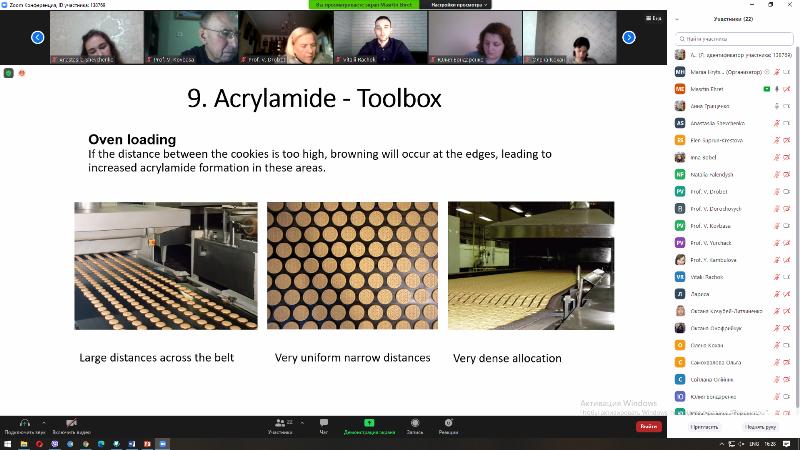This screenshot has width=800, height=450.
Task: Open Viber icon in Windows taskbar
Action: (55, 444)
